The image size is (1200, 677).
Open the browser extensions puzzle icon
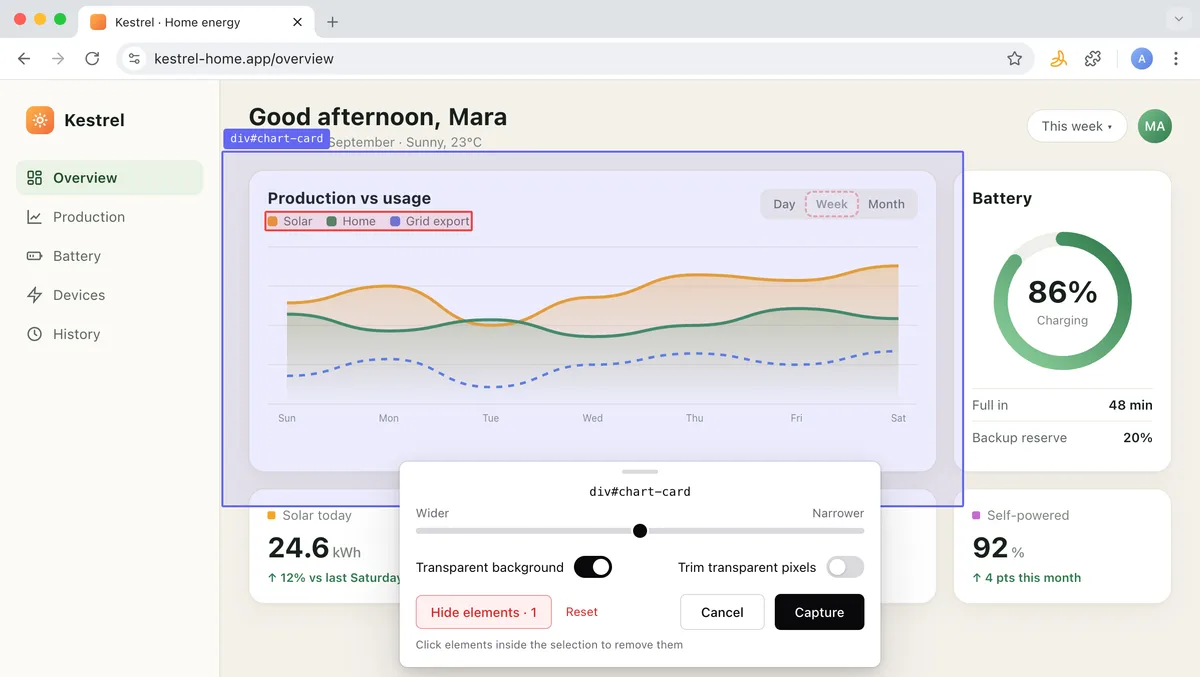(1093, 59)
